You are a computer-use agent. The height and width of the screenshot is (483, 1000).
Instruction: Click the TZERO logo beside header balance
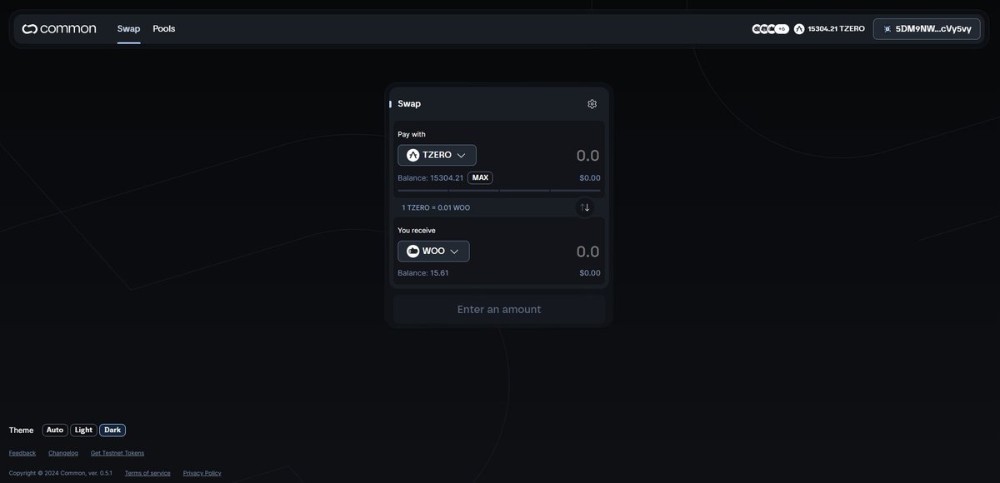click(799, 29)
